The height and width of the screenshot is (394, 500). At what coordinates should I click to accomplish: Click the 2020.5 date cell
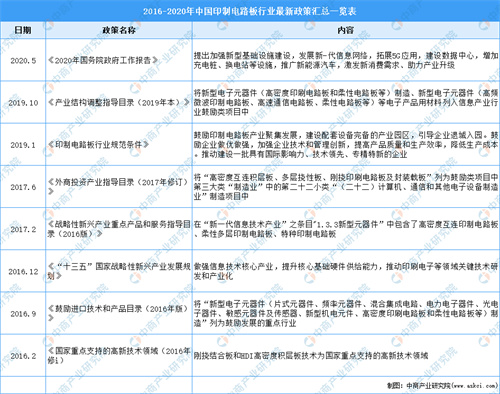tap(23, 60)
